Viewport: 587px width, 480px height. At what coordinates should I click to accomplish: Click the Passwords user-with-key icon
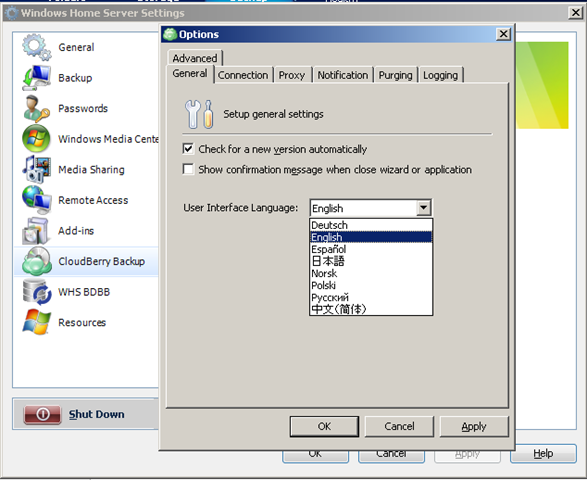(x=36, y=109)
